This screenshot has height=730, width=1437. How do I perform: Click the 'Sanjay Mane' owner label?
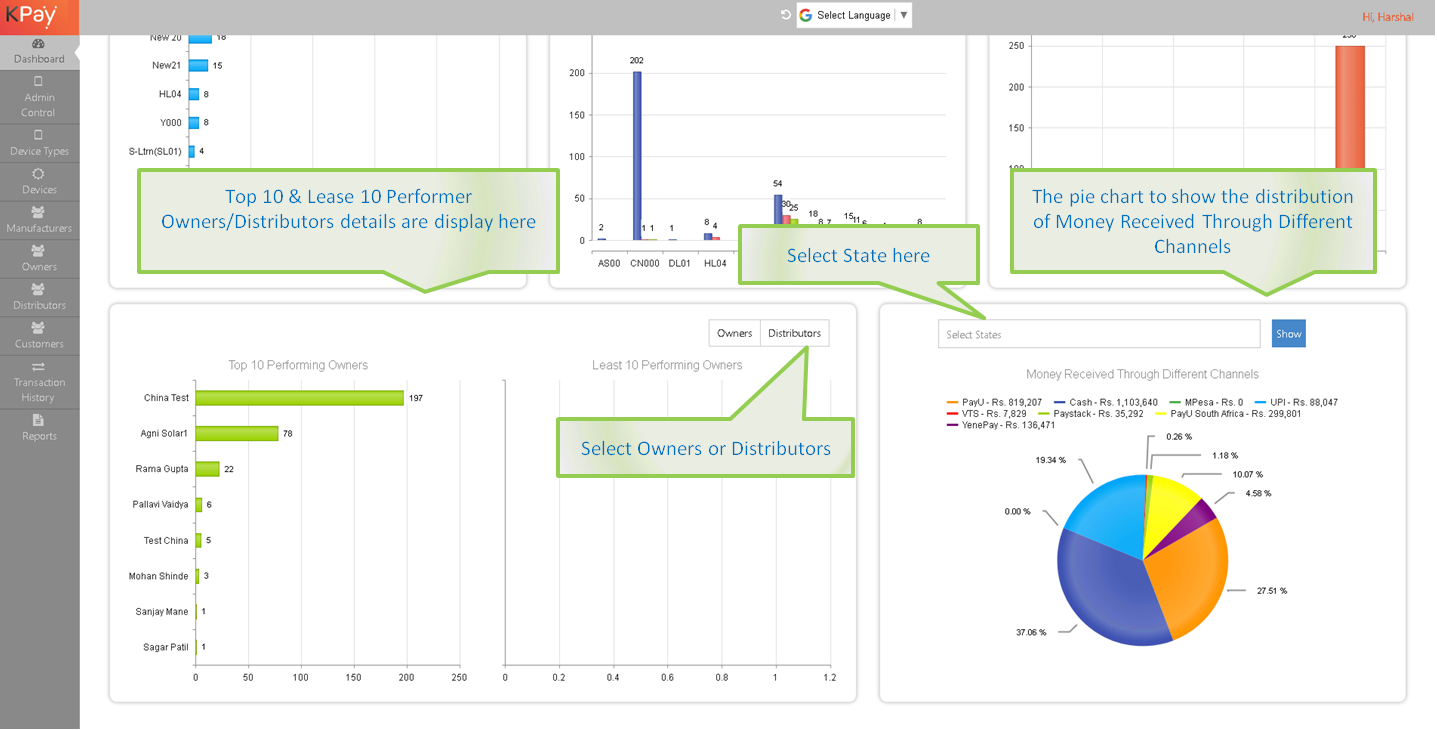pyautogui.click(x=162, y=612)
